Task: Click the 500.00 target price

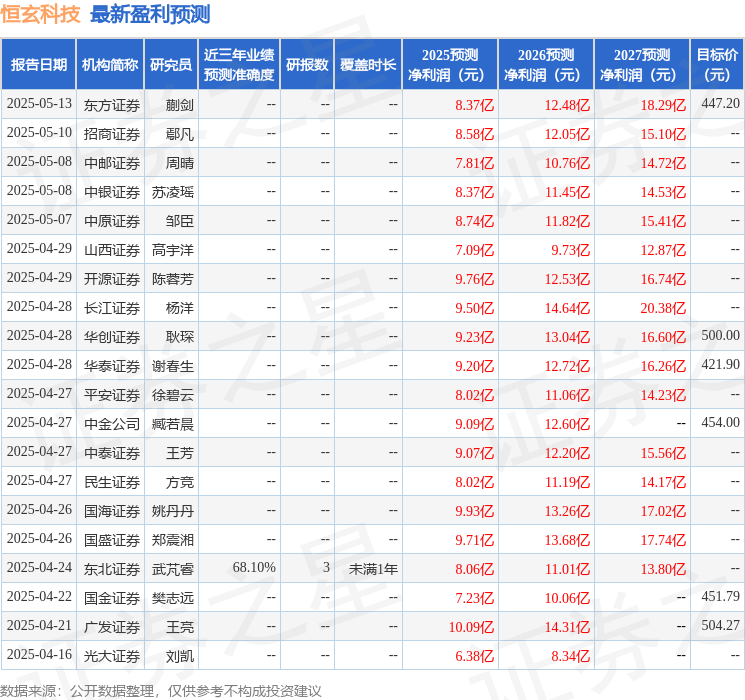Action: 720,336
